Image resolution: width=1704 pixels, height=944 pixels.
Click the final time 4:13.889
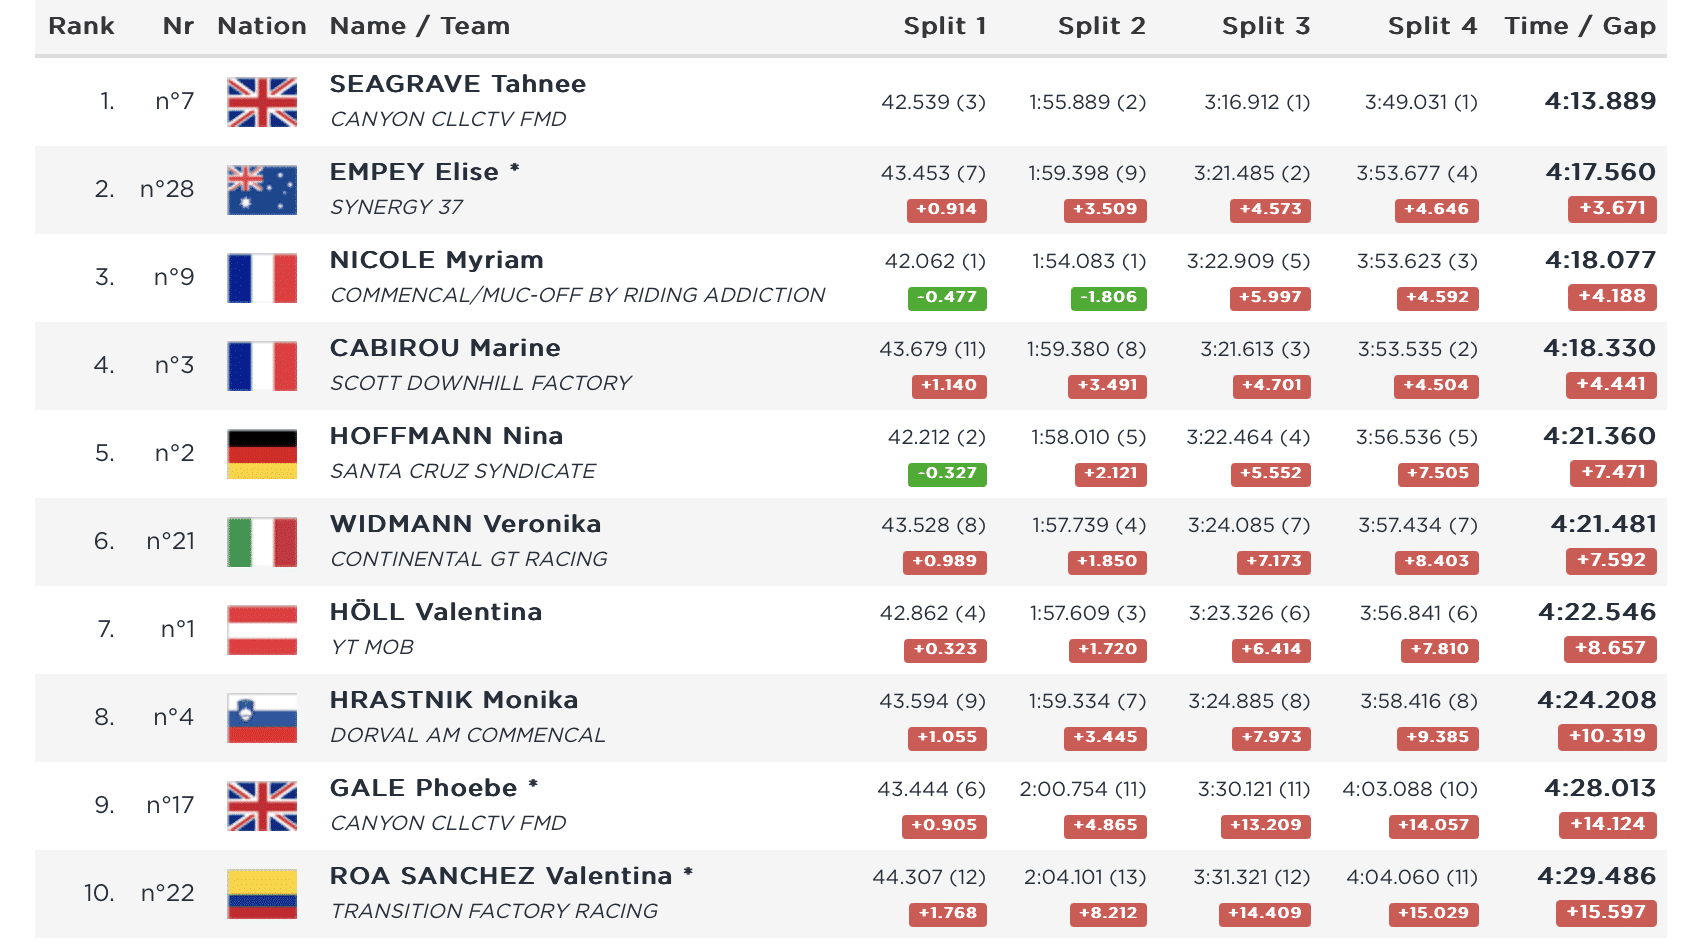[x=1600, y=101]
